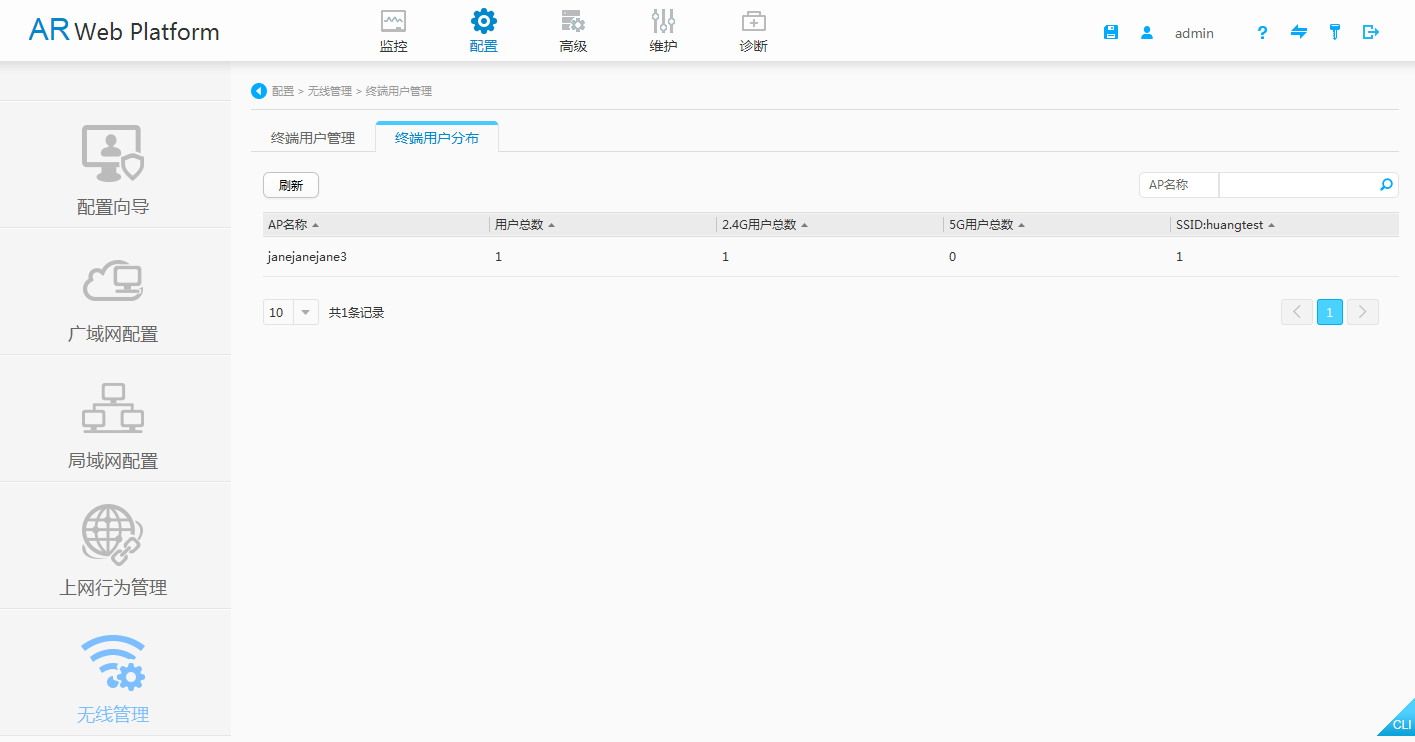
Task: Click the save configuration icon in header
Action: coord(1110,32)
